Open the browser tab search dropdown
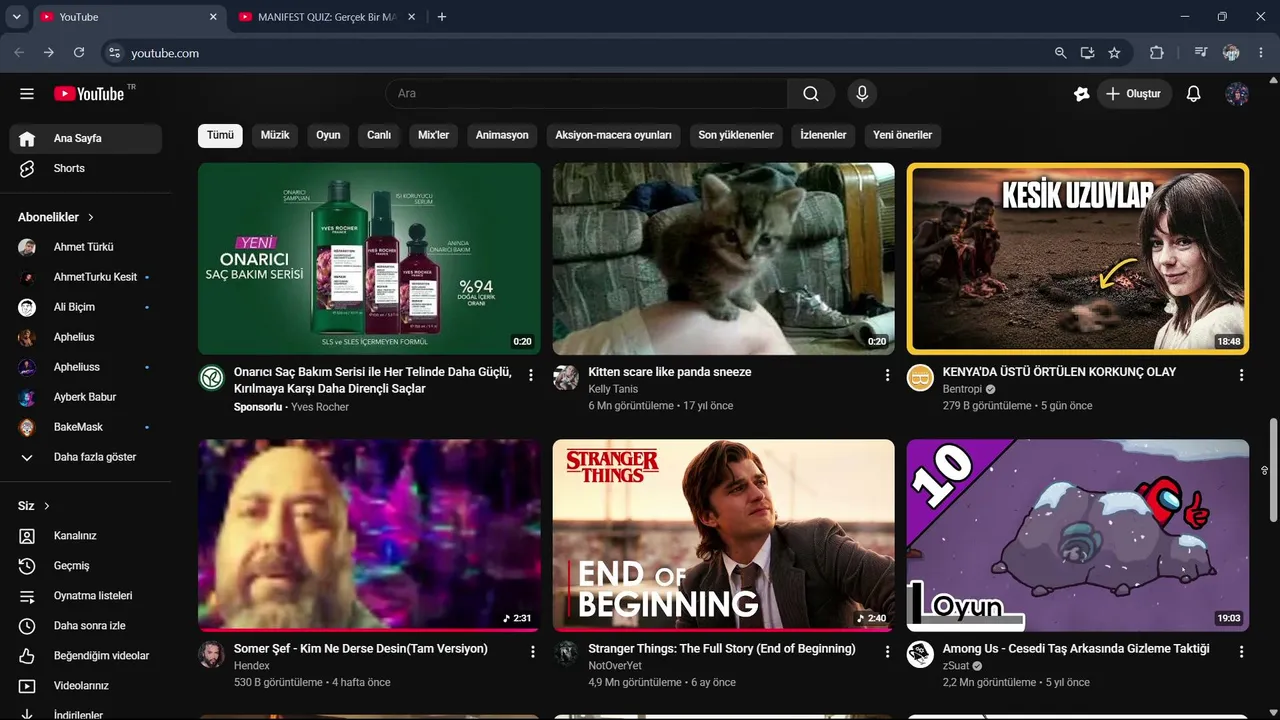This screenshot has height=720, width=1280. [x=16, y=17]
